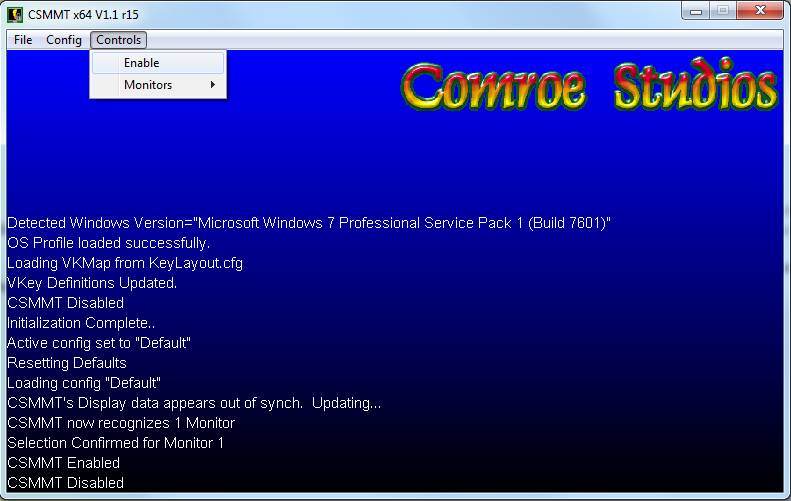Choose Enable from the Controls menu
Screen dimensions: 791x501
point(141,63)
